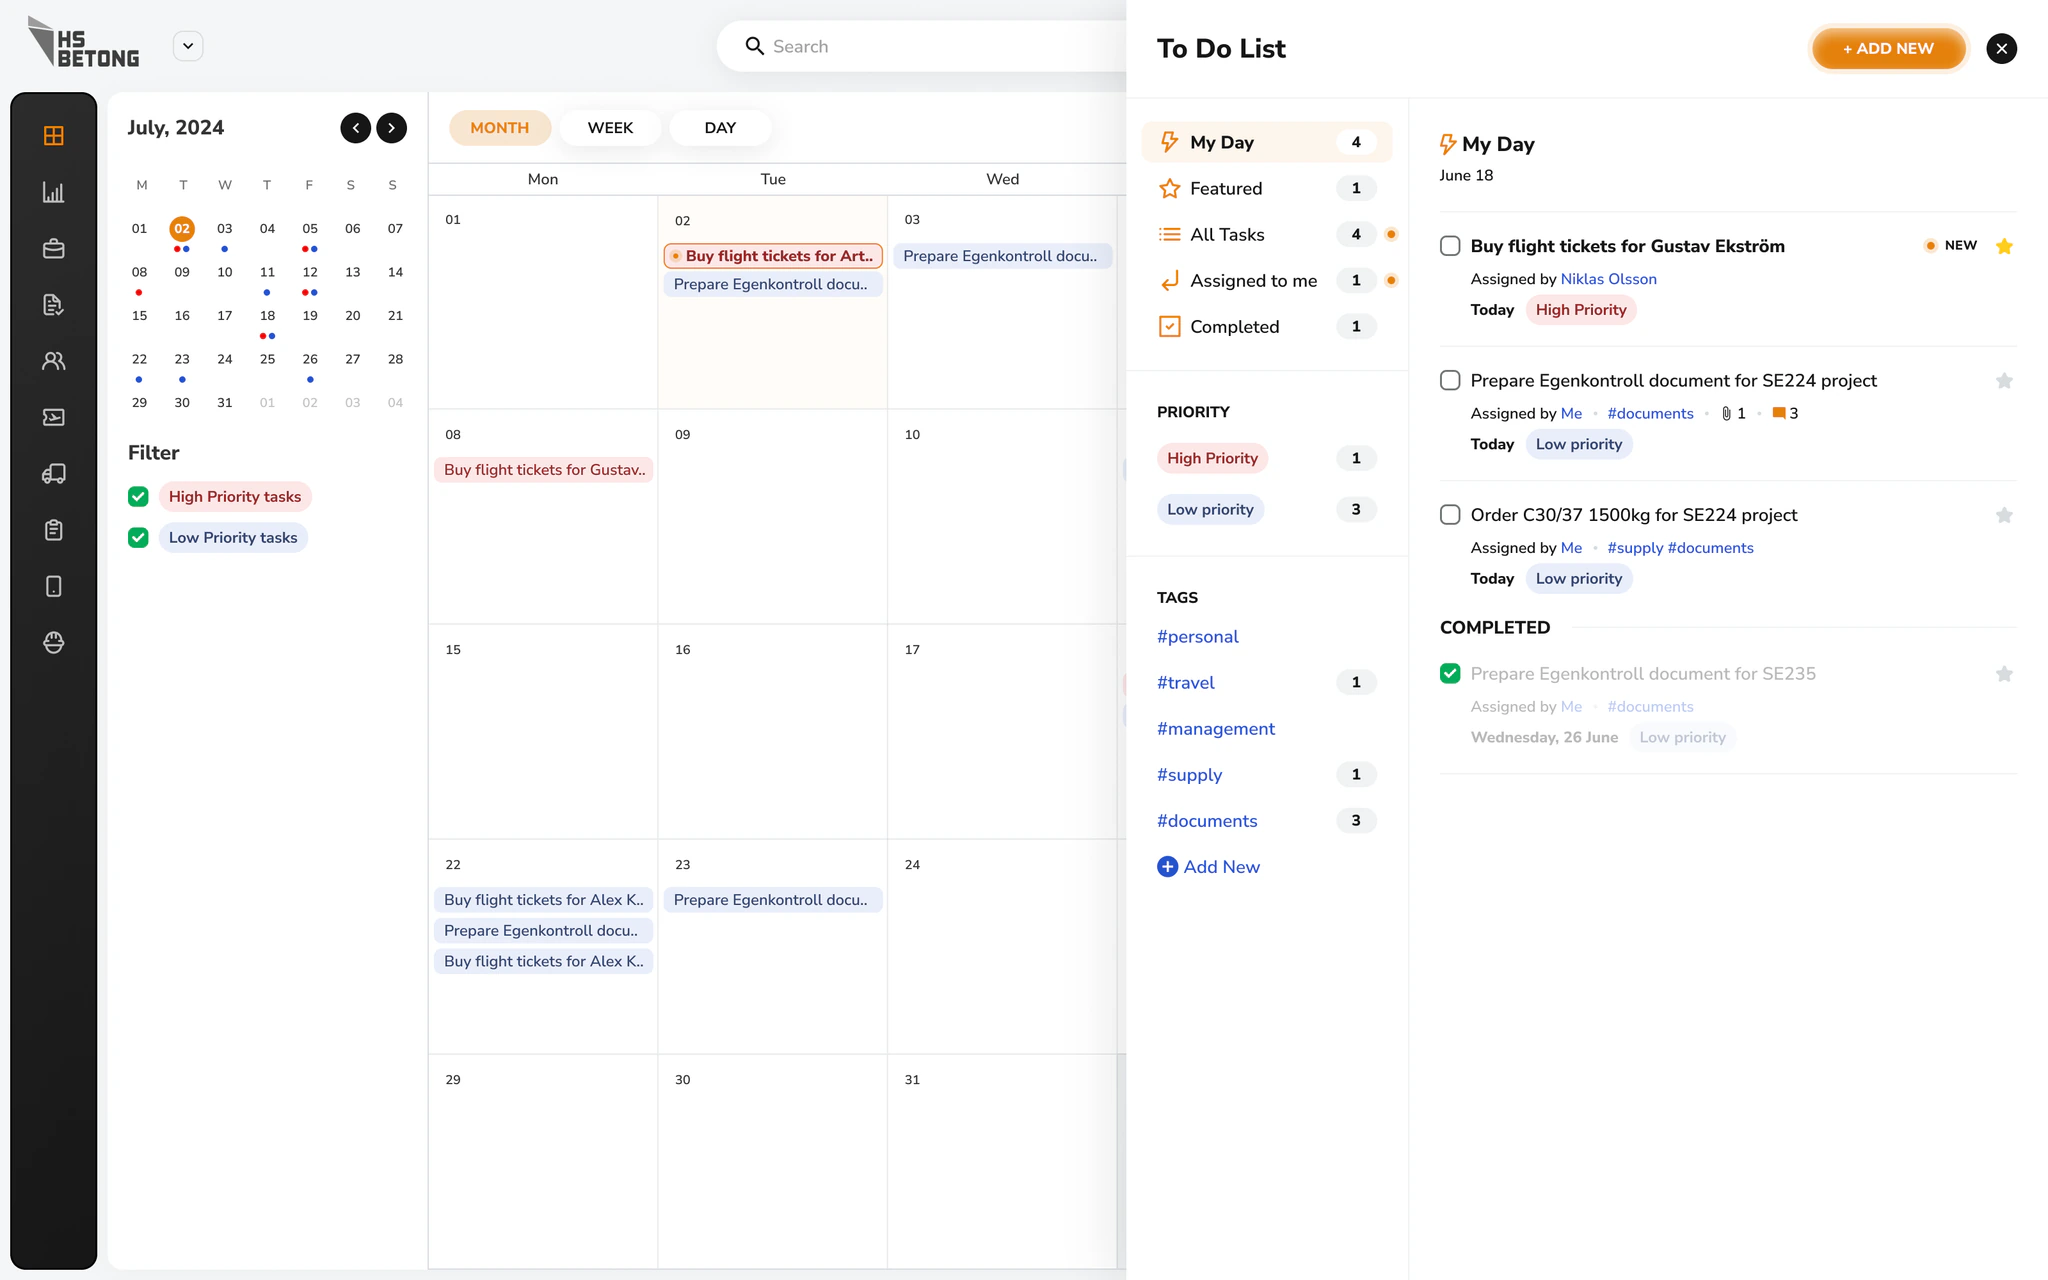
Task: Check off Buy flight tickets for Gustav Ekström
Action: coord(1450,246)
